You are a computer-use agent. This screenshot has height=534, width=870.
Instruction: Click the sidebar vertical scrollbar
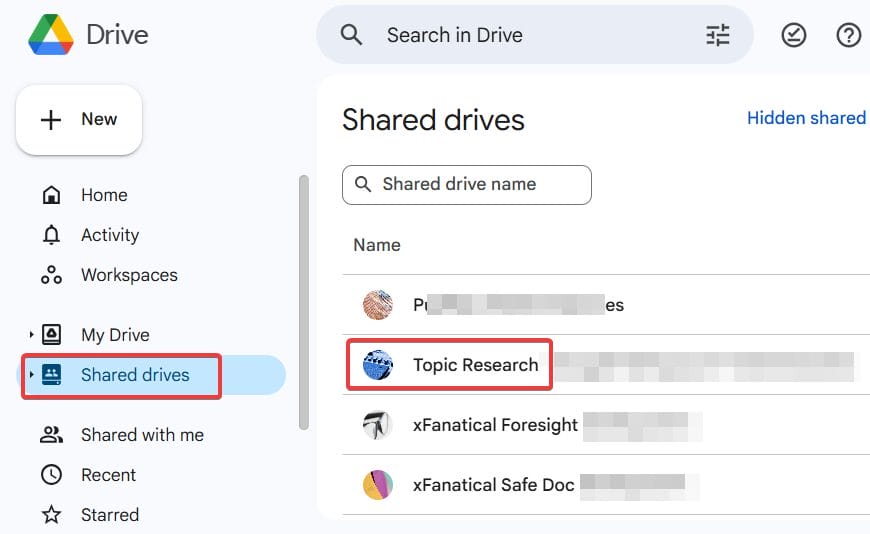pos(304,303)
